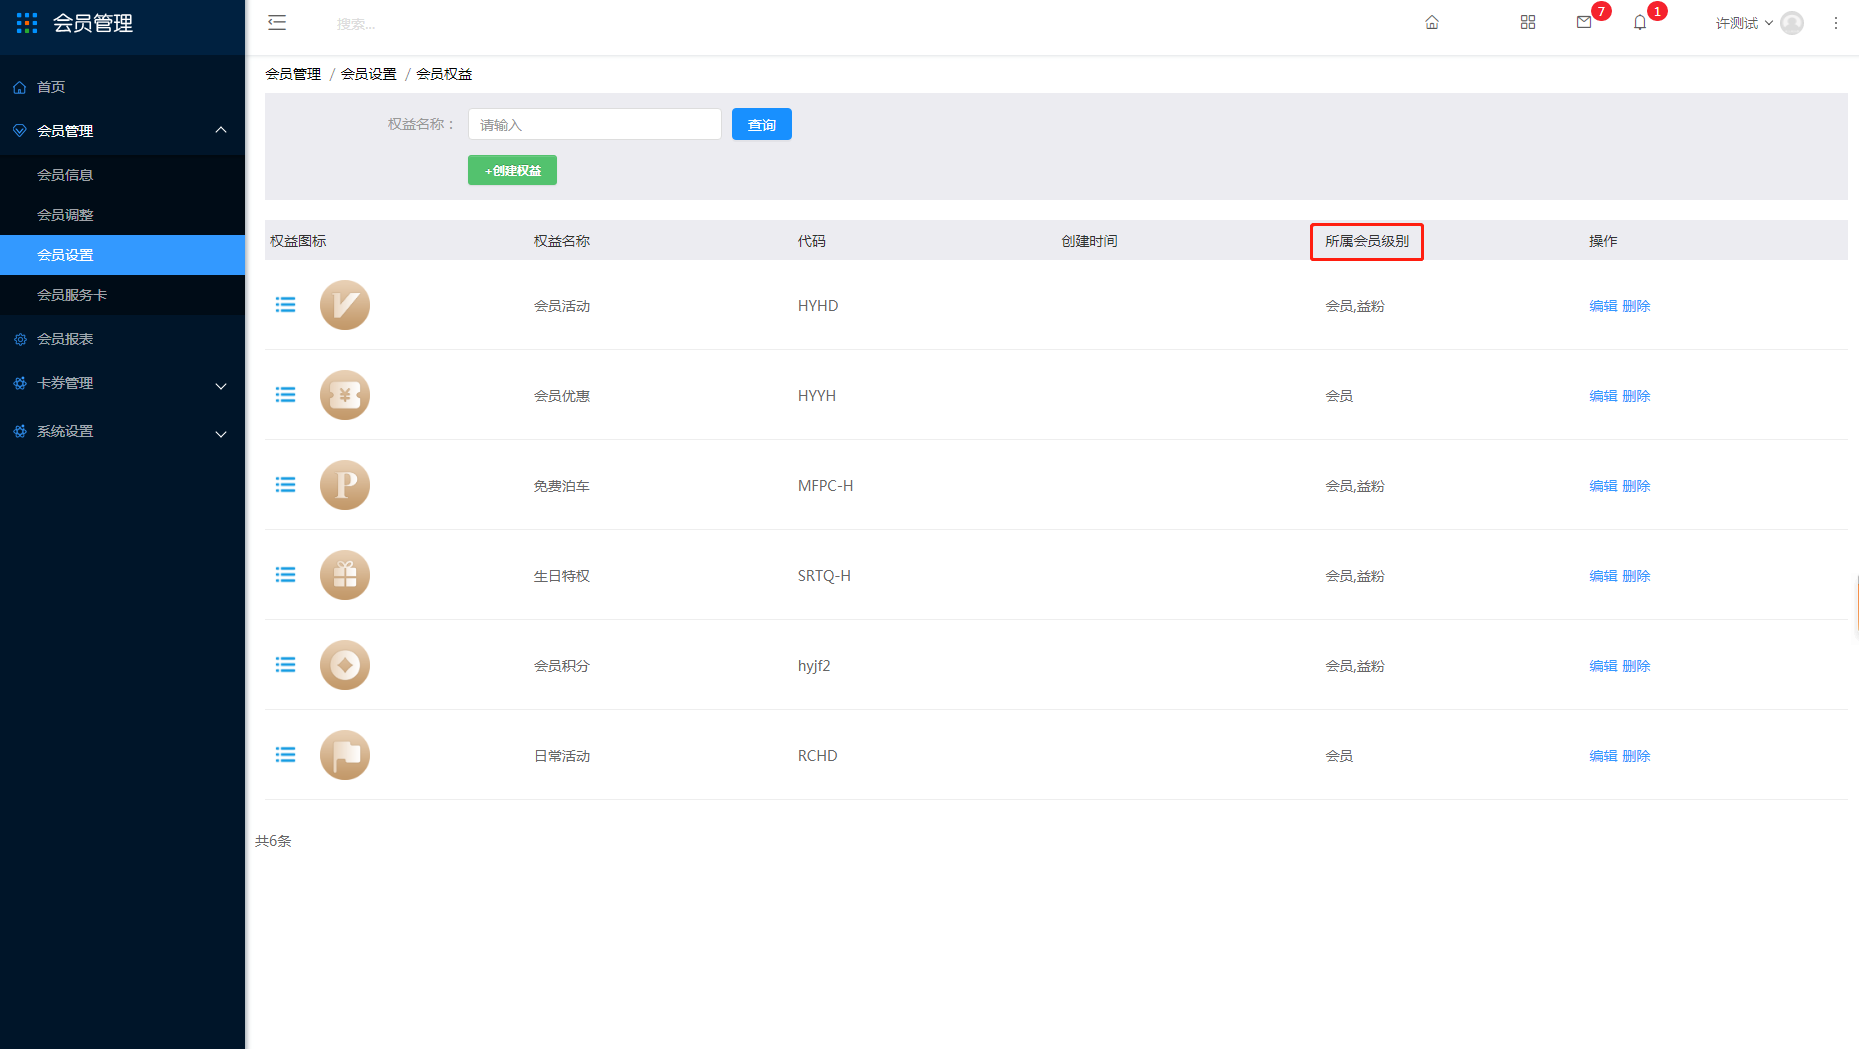Expand the 卡券管理 sidebar section

coord(122,383)
